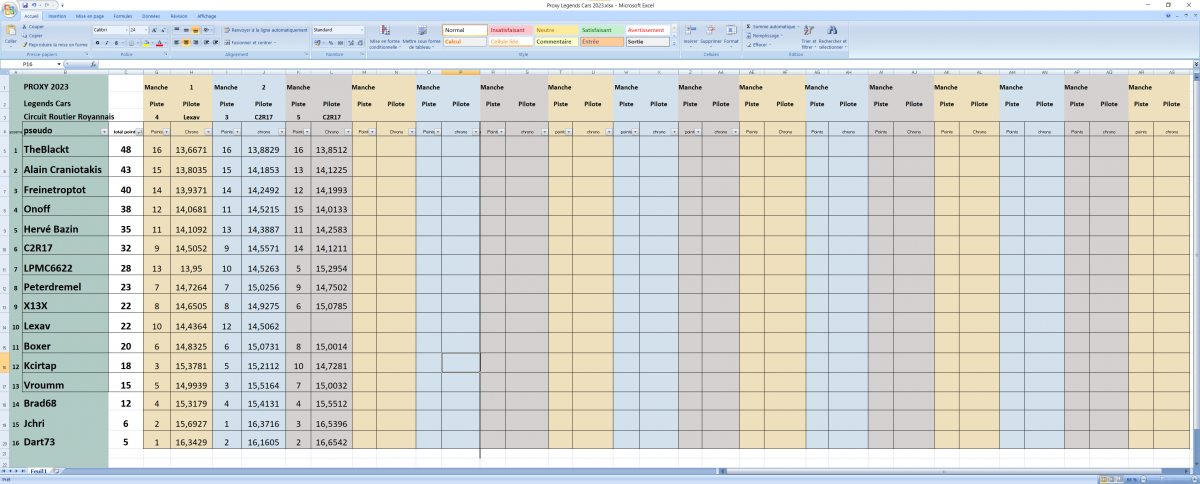The height and width of the screenshot is (484, 1200).
Task: Click the Trier et filtrer icon
Action: point(808,37)
